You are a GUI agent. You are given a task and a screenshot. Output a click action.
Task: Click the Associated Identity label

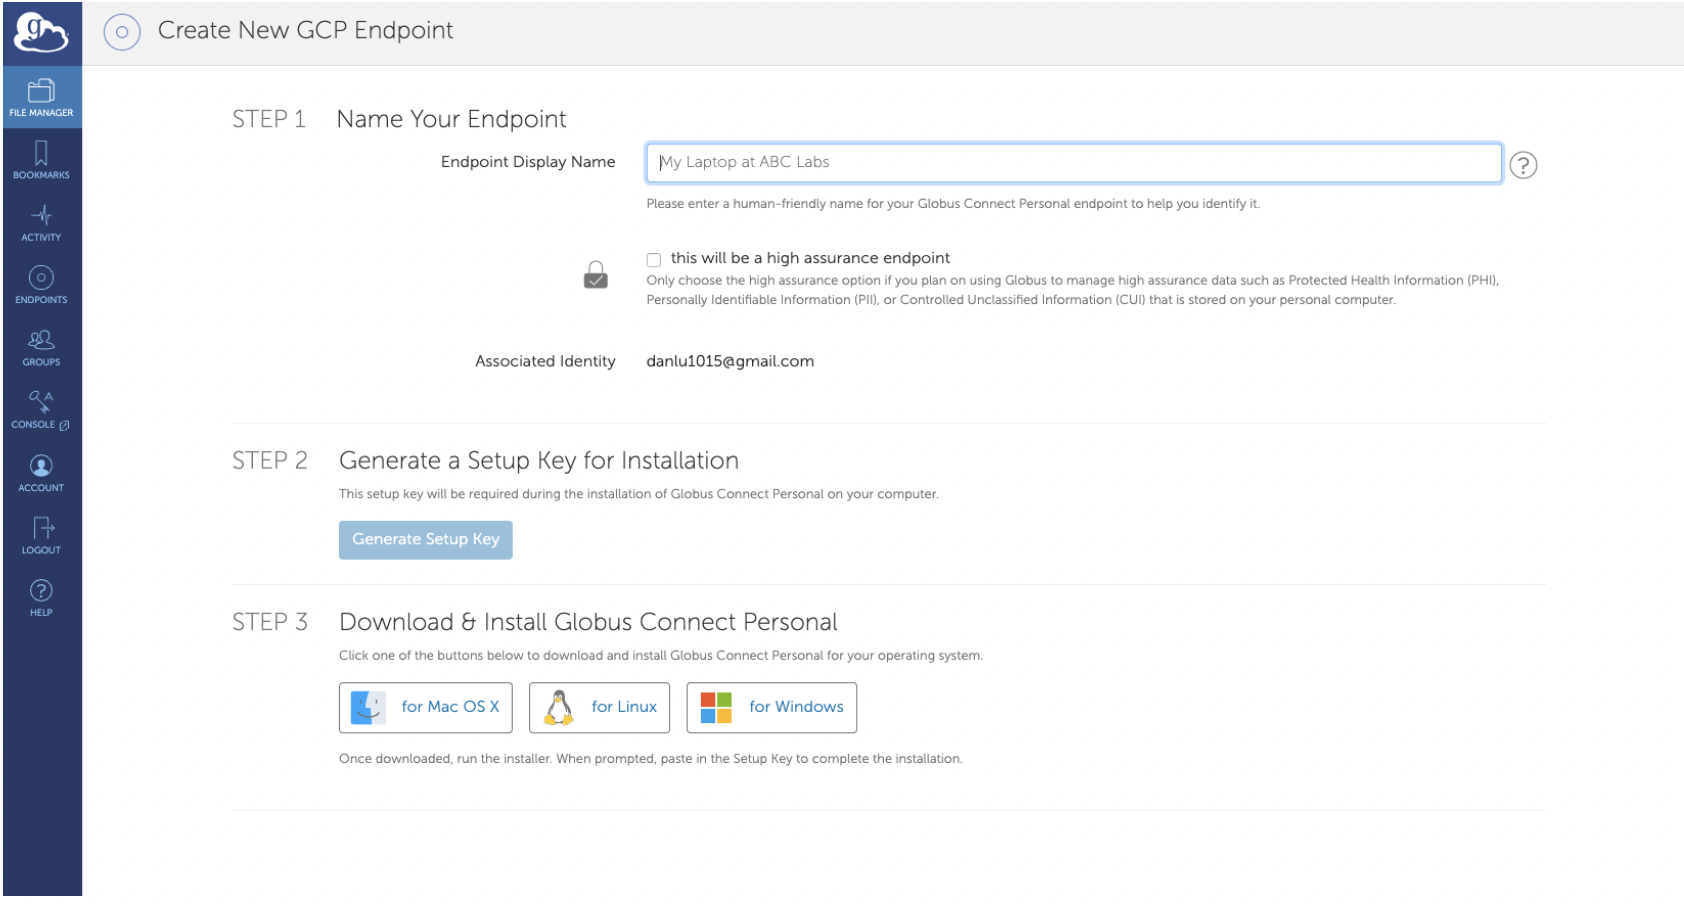click(545, 362)
